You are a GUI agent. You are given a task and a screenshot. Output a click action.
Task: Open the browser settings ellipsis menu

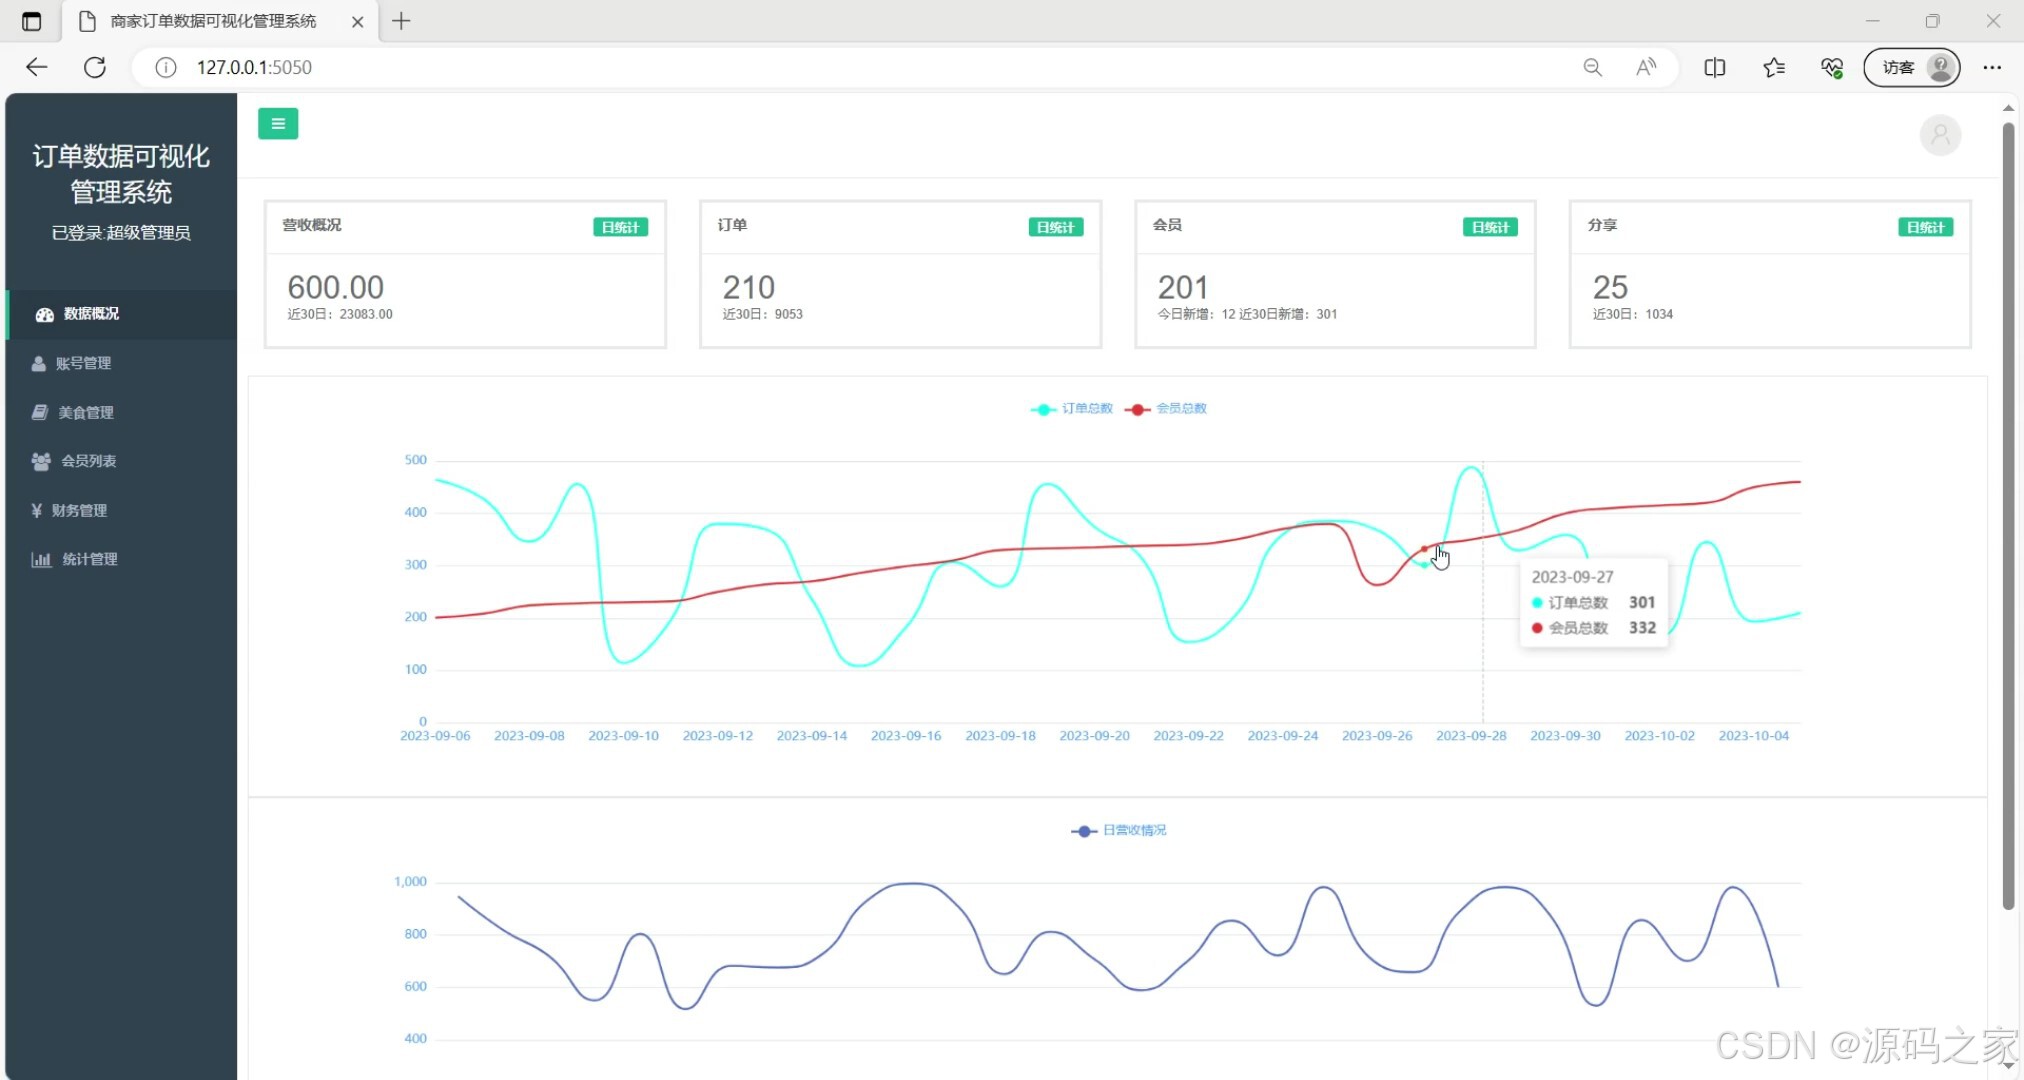(1992, 67)
